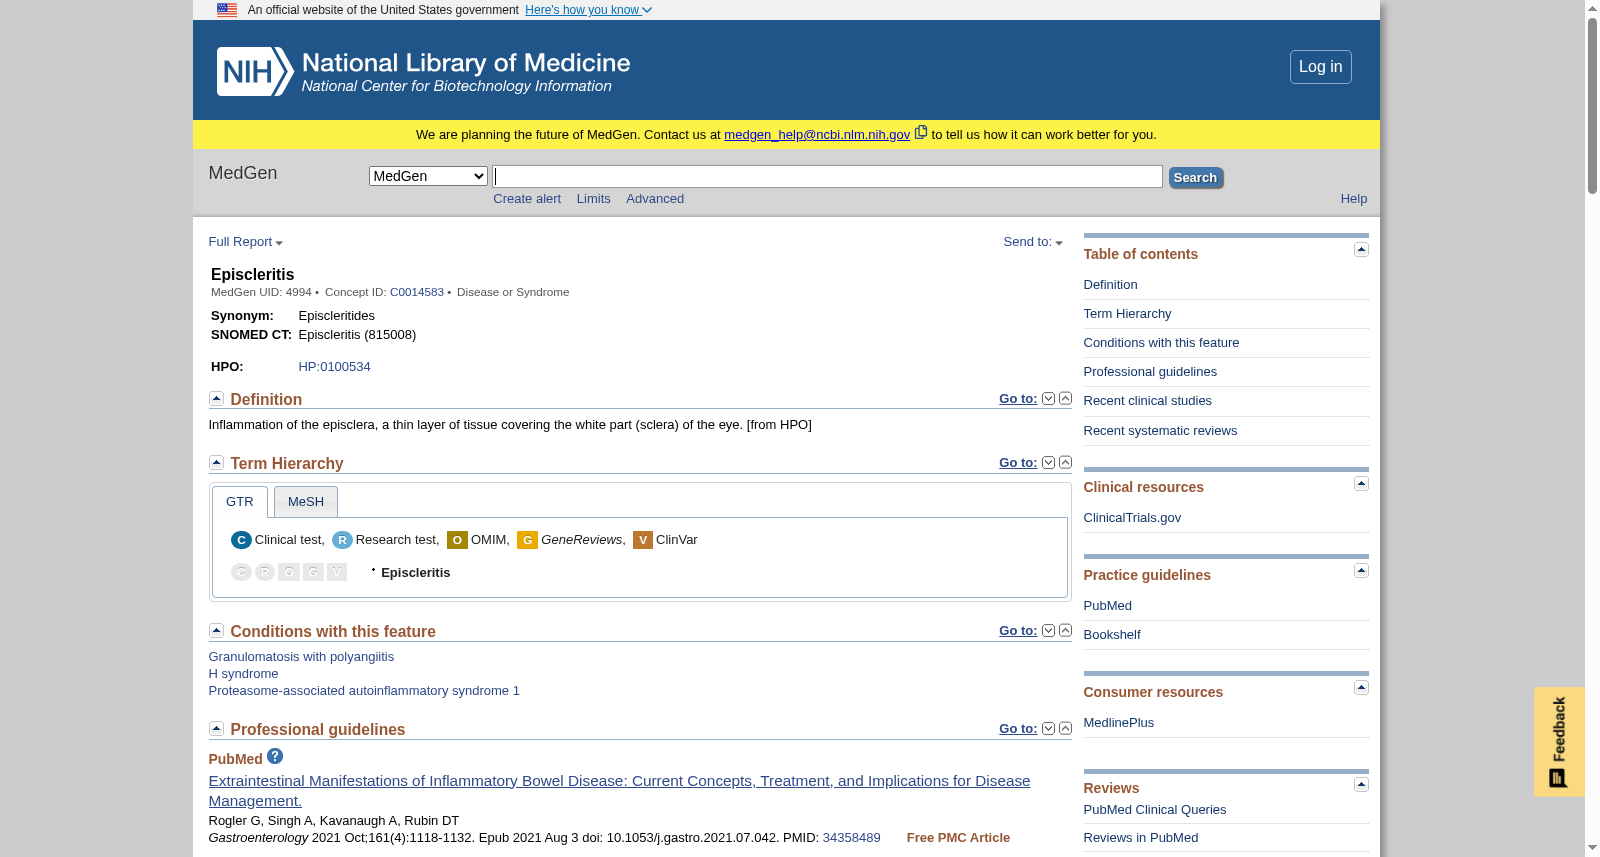Click the greyed C icon beside Episcleritis
The width and height of the screenshot is (1600, 857).
[241, 572]
